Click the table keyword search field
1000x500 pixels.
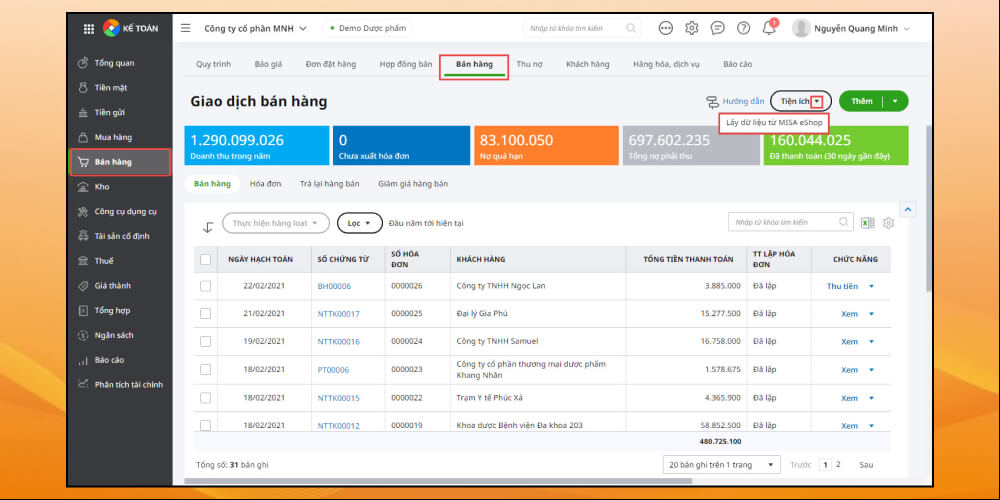(x=783, y=222)
